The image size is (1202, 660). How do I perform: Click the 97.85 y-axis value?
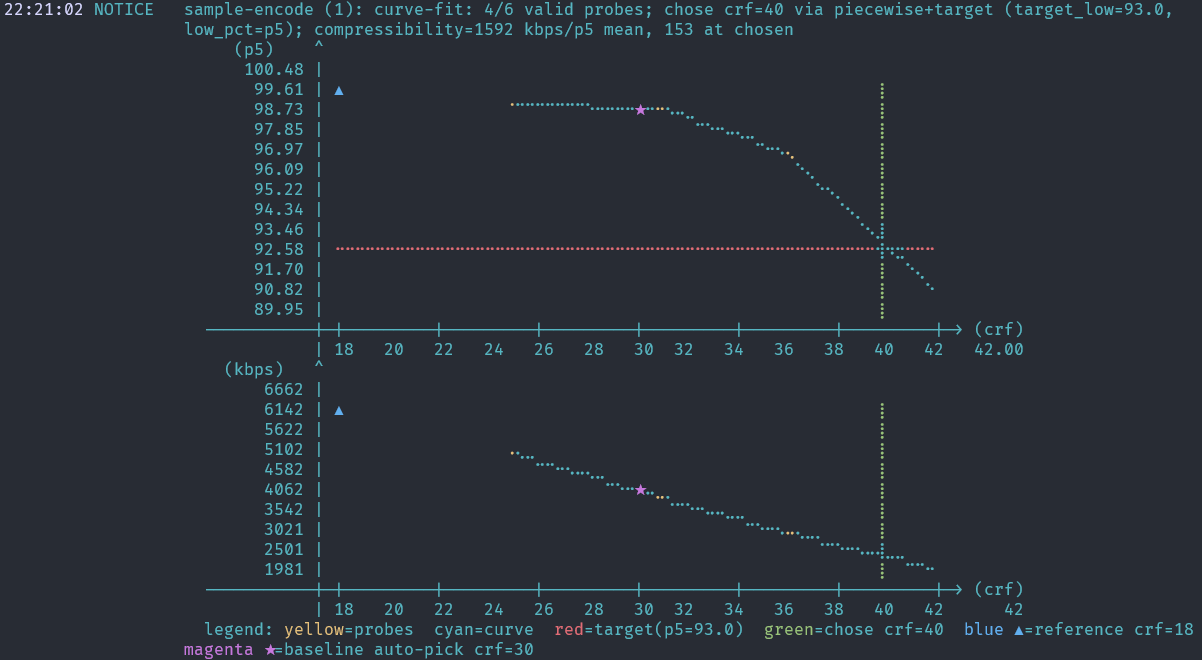(x=279, y=130)
